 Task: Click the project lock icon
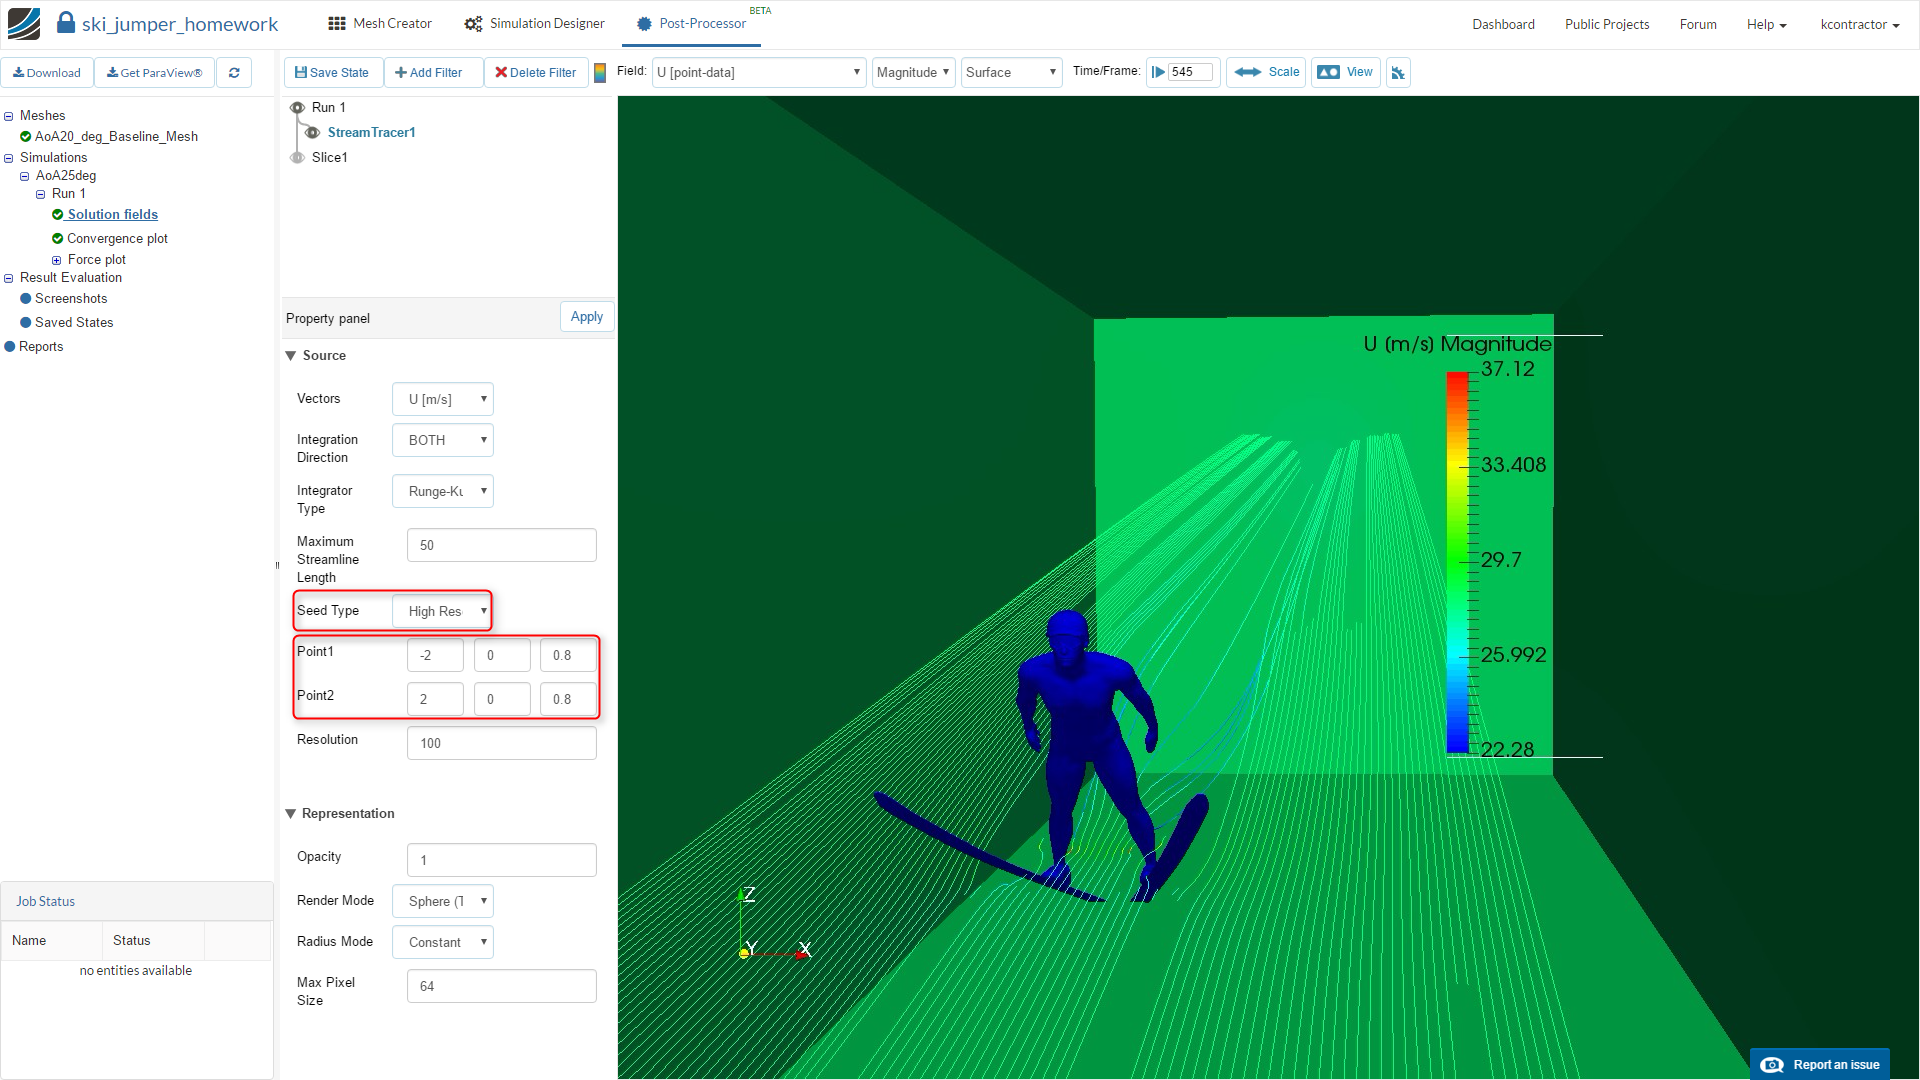66,23
